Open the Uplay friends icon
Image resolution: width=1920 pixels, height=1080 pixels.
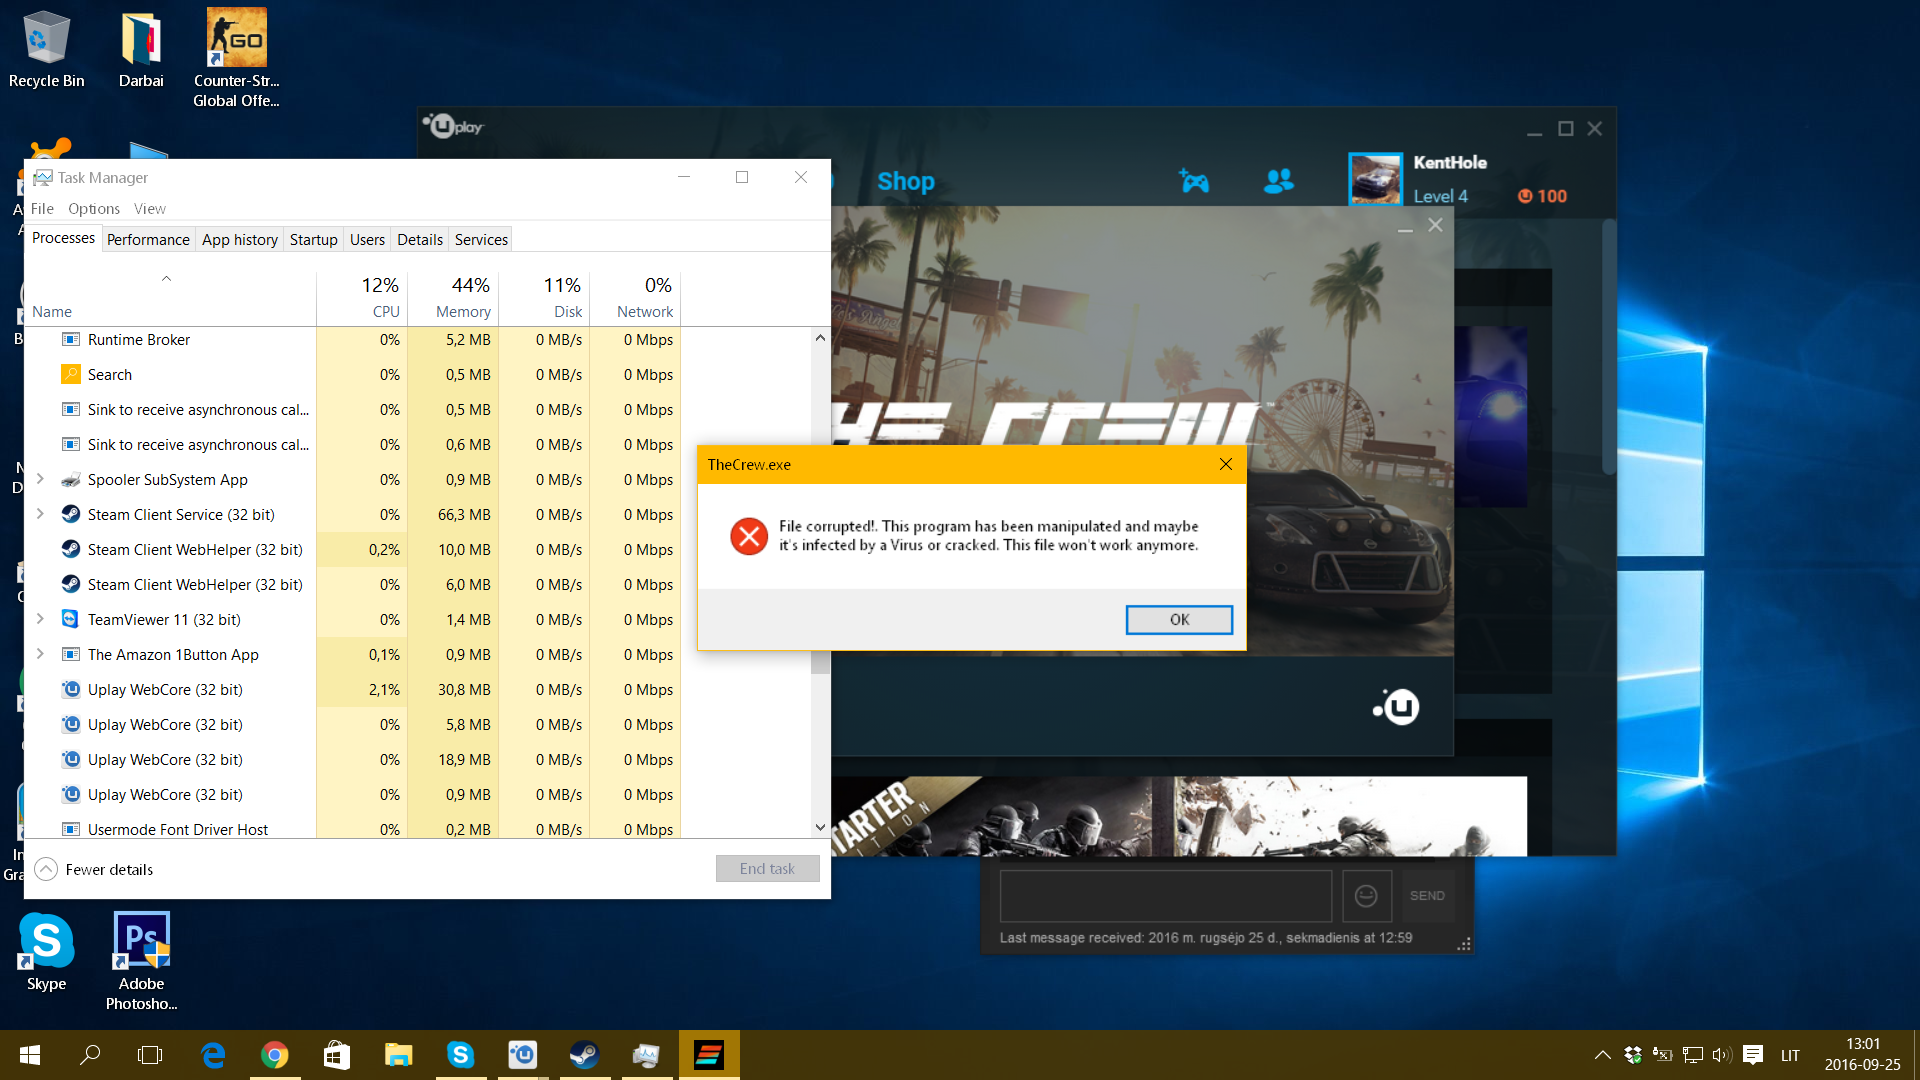tap(1278, 181)
